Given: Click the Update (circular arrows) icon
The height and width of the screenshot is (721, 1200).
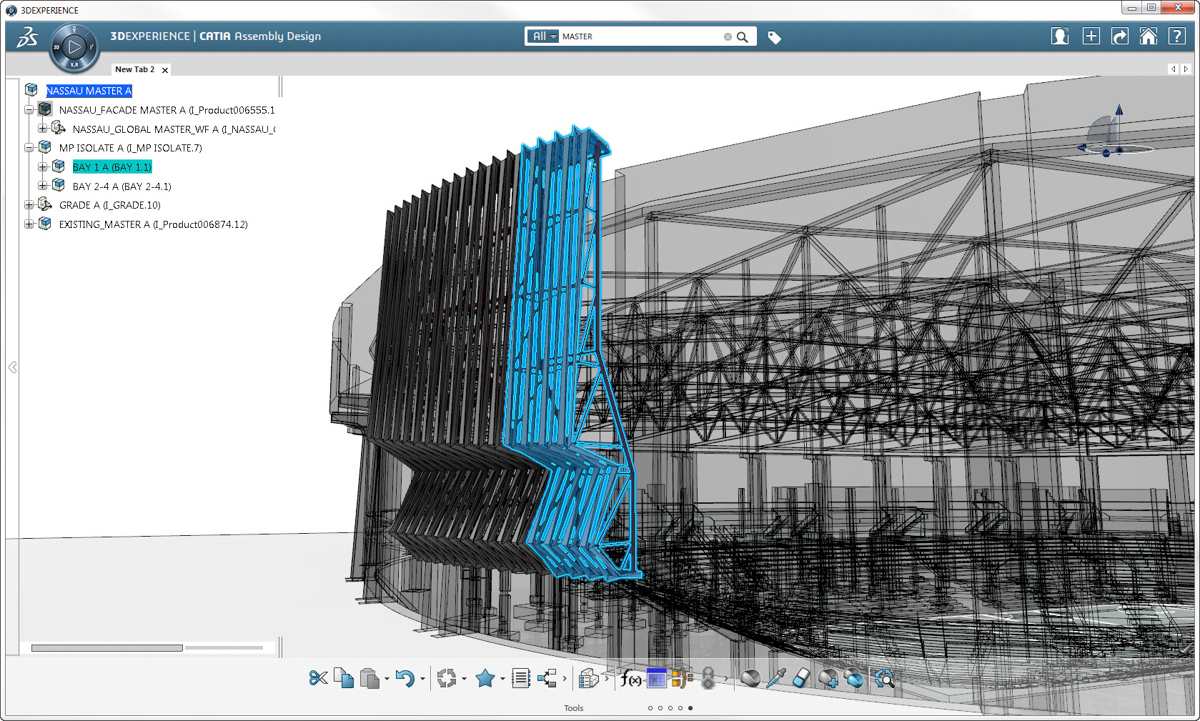Looking at the screenshot, I should pyautogui.click(x=447, y=679).
